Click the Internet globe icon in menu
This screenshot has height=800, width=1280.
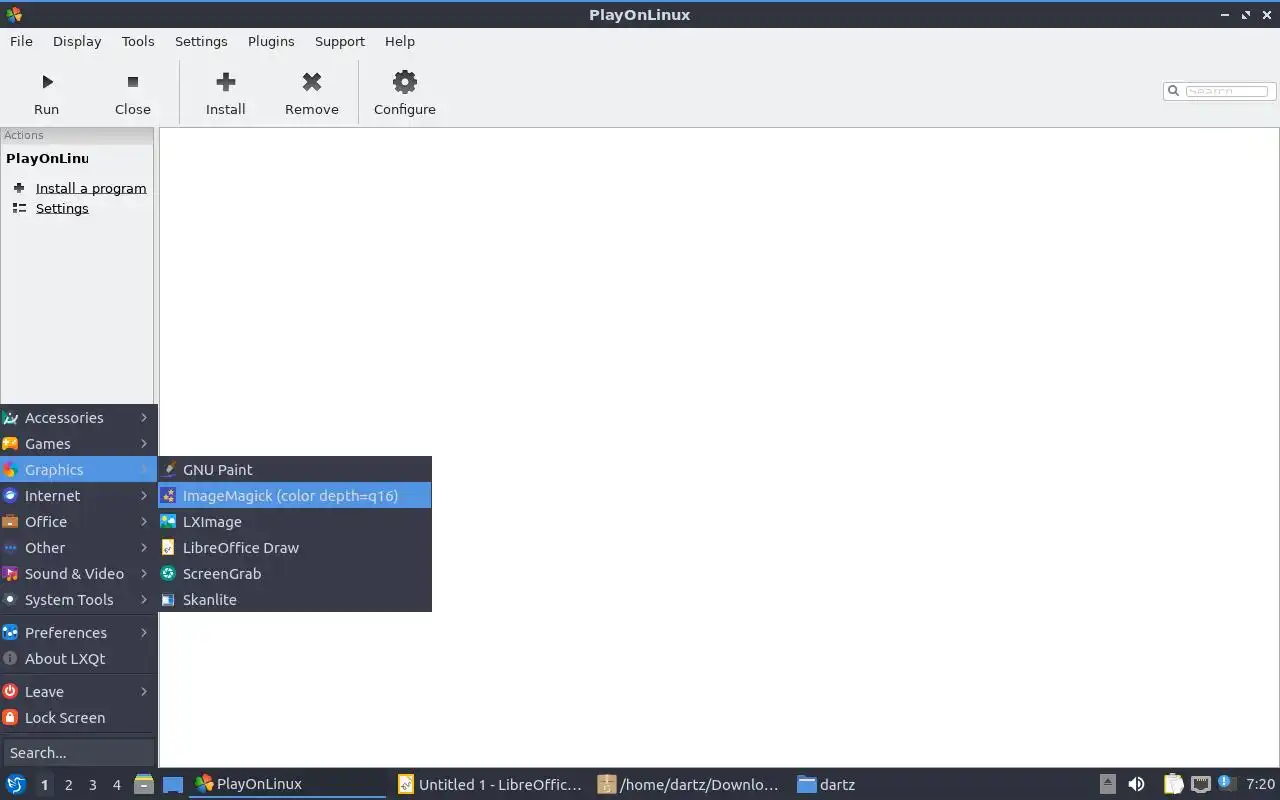11,495
